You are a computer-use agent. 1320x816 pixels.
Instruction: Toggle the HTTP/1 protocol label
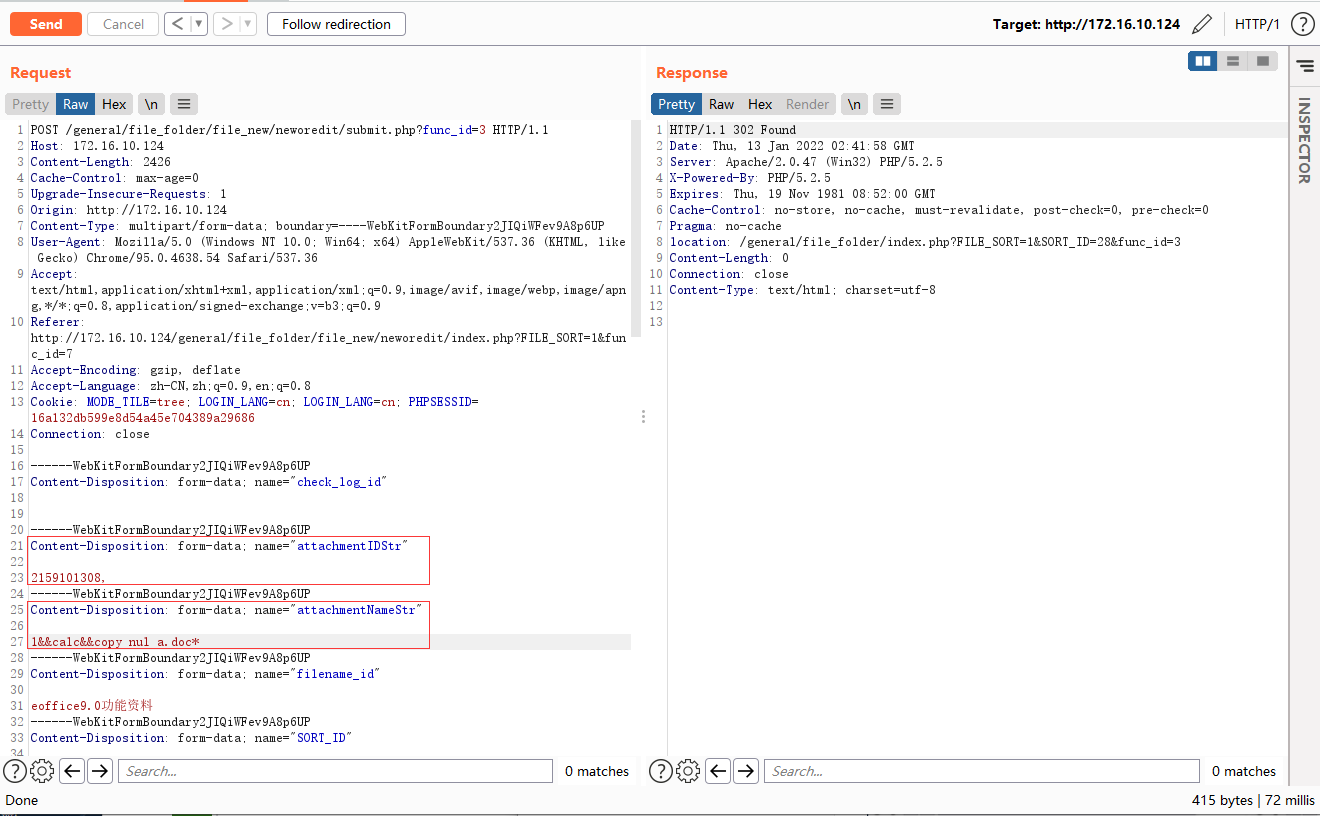[1257, 24]
